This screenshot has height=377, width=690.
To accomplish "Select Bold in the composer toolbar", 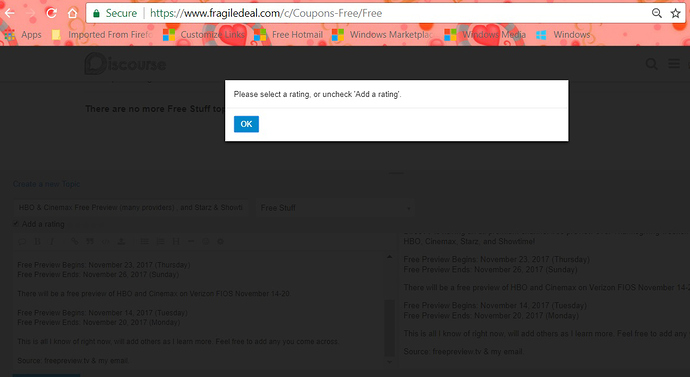I will pos(37,242).
